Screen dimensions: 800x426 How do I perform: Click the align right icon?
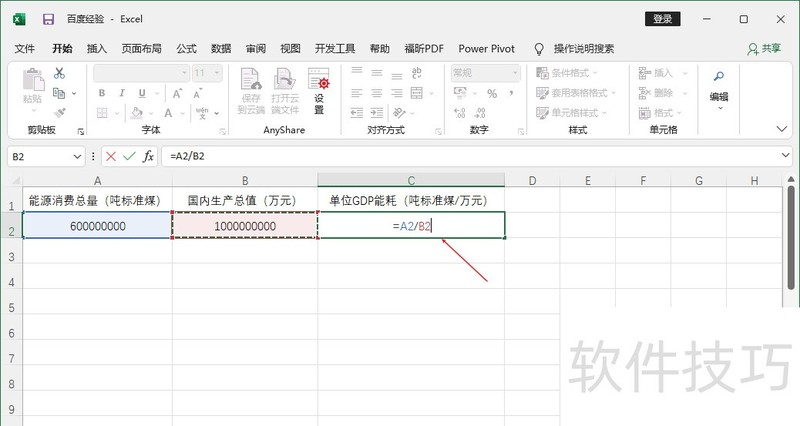(397, 93)
